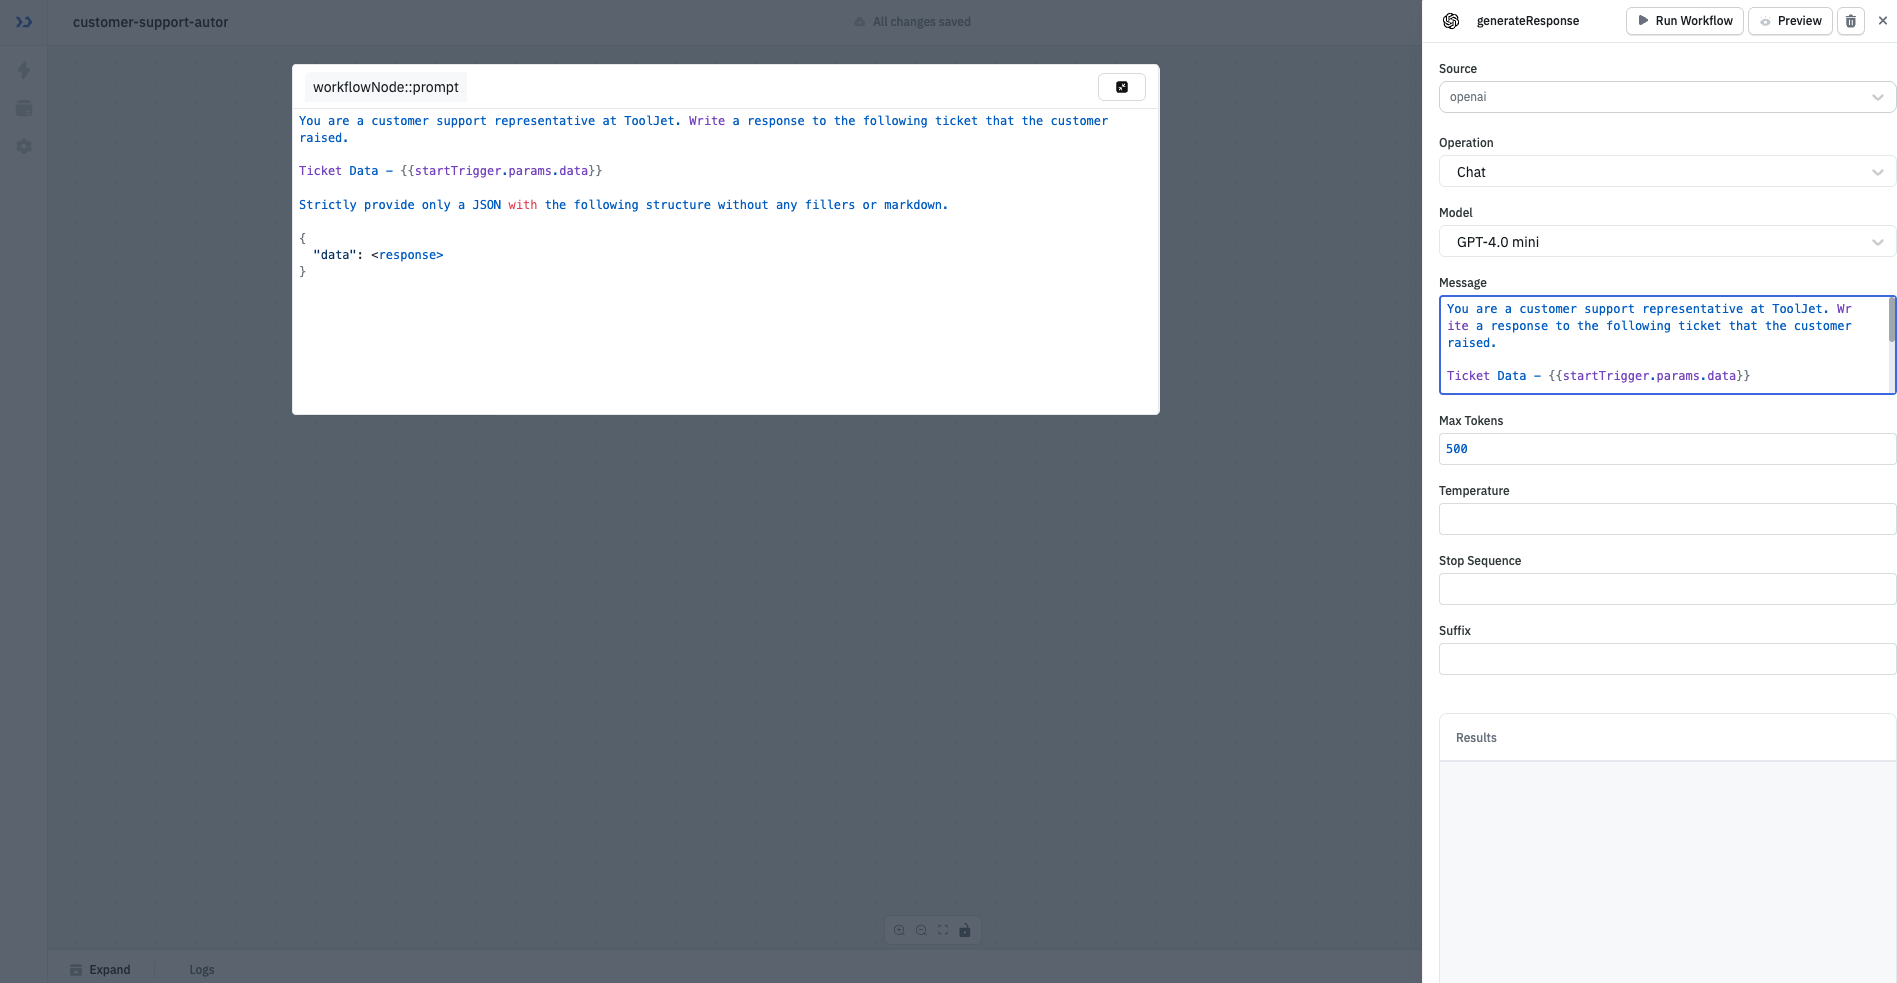1897x983 pixels.
Task: Collapse the left sidebar with double-chevron icon
Action: coord(23,21)
